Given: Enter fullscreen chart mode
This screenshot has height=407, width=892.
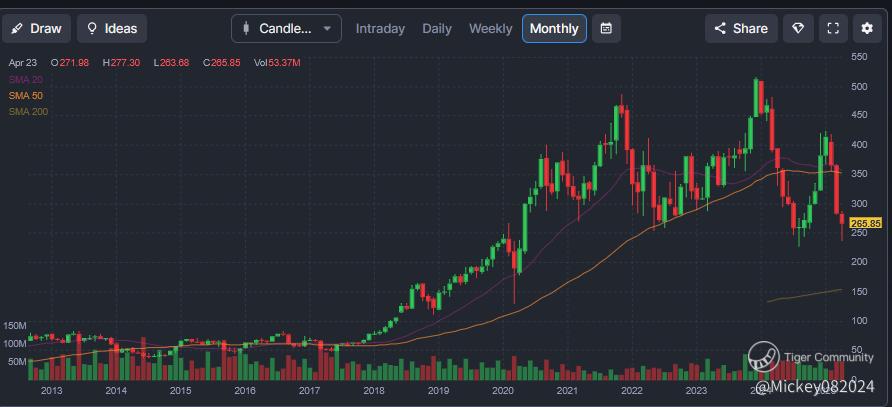Looking at the screenshot, I should 832,28.
